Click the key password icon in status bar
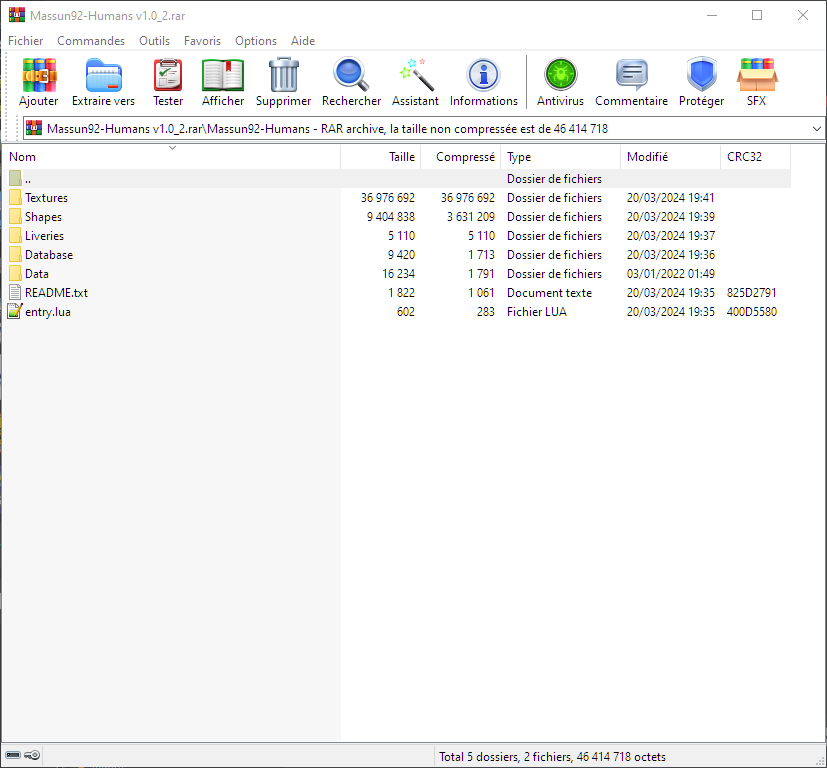This screenshot has height=768, width=827. click(x=32, y=755)
